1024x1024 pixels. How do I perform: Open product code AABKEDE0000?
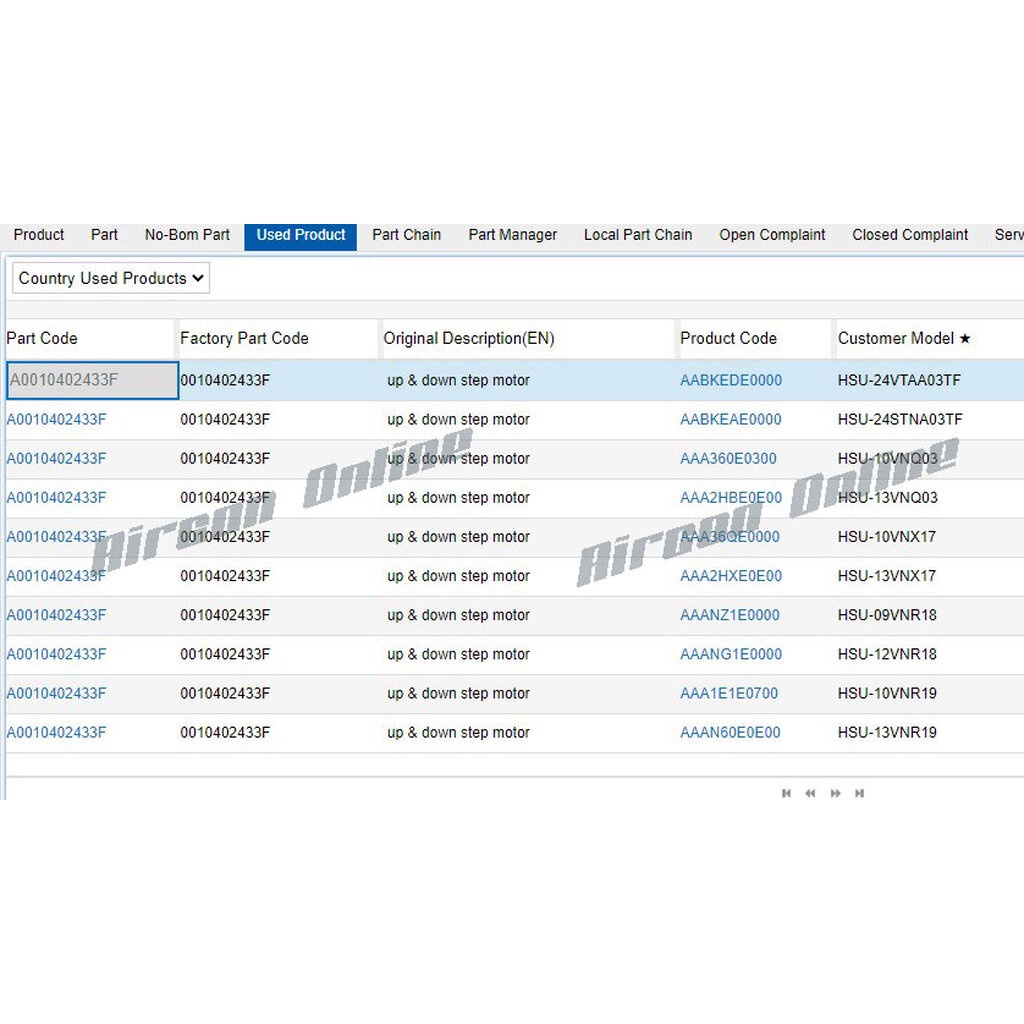(x=731, y=380)
